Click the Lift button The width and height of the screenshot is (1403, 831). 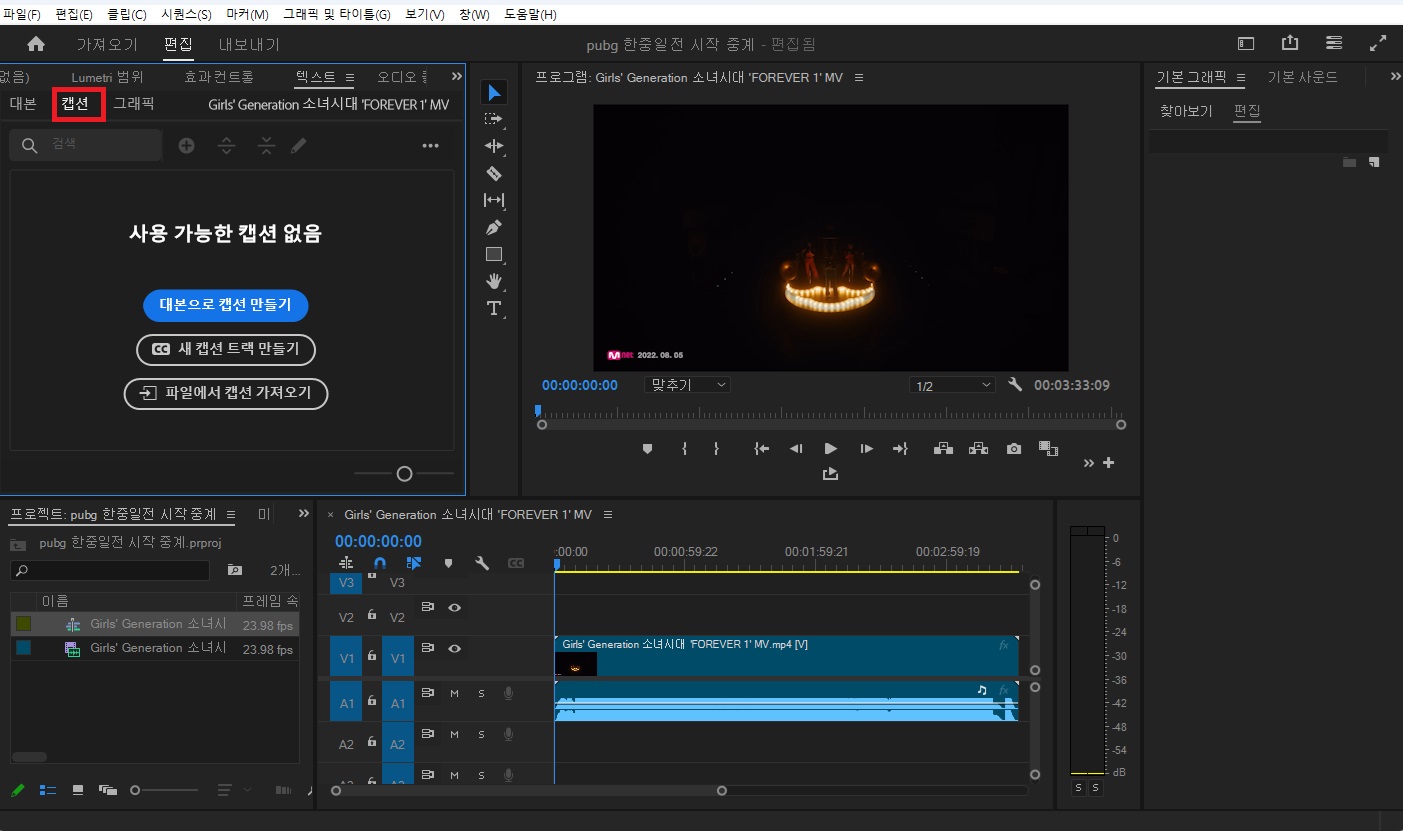pos(943,449)
